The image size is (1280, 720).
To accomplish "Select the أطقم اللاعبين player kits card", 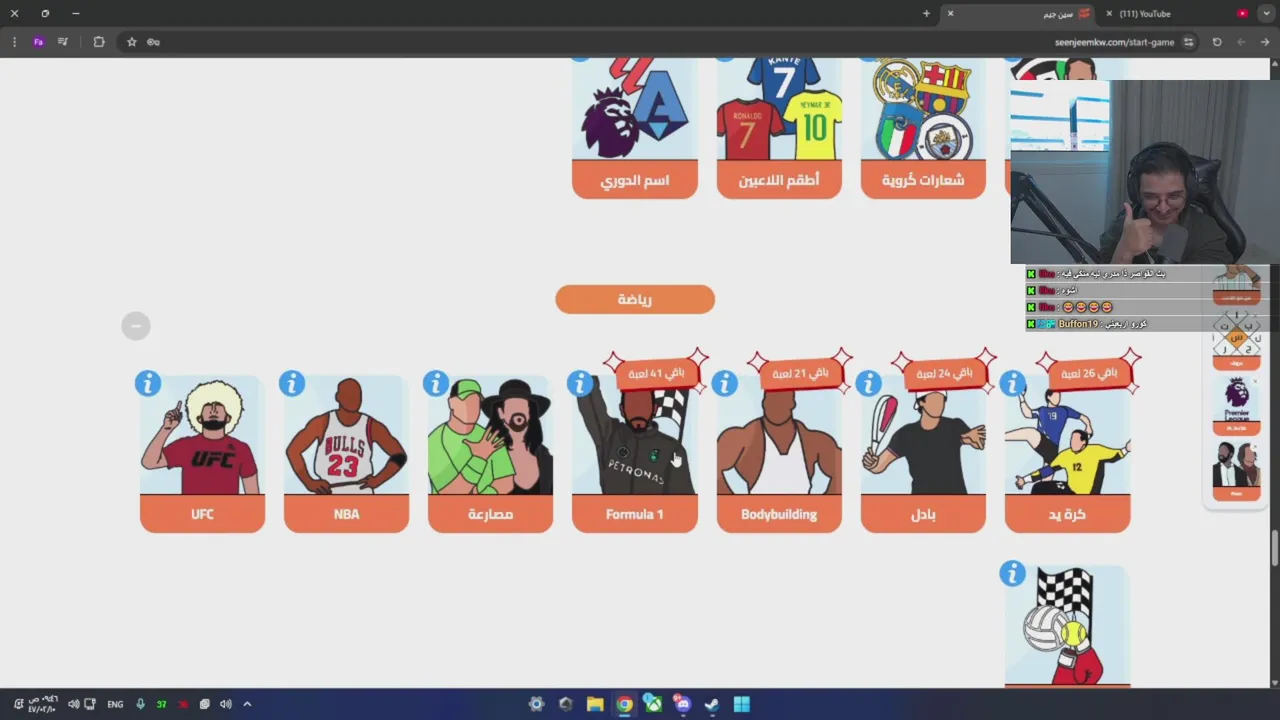I will click(x=778, y=128).
